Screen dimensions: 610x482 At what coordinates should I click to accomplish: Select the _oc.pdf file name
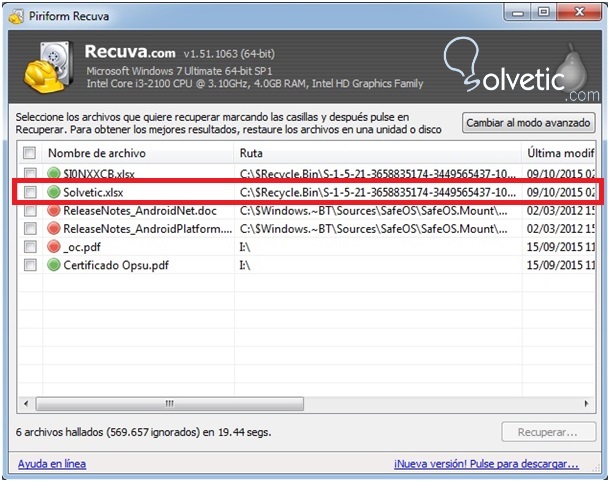coord(82,247)
